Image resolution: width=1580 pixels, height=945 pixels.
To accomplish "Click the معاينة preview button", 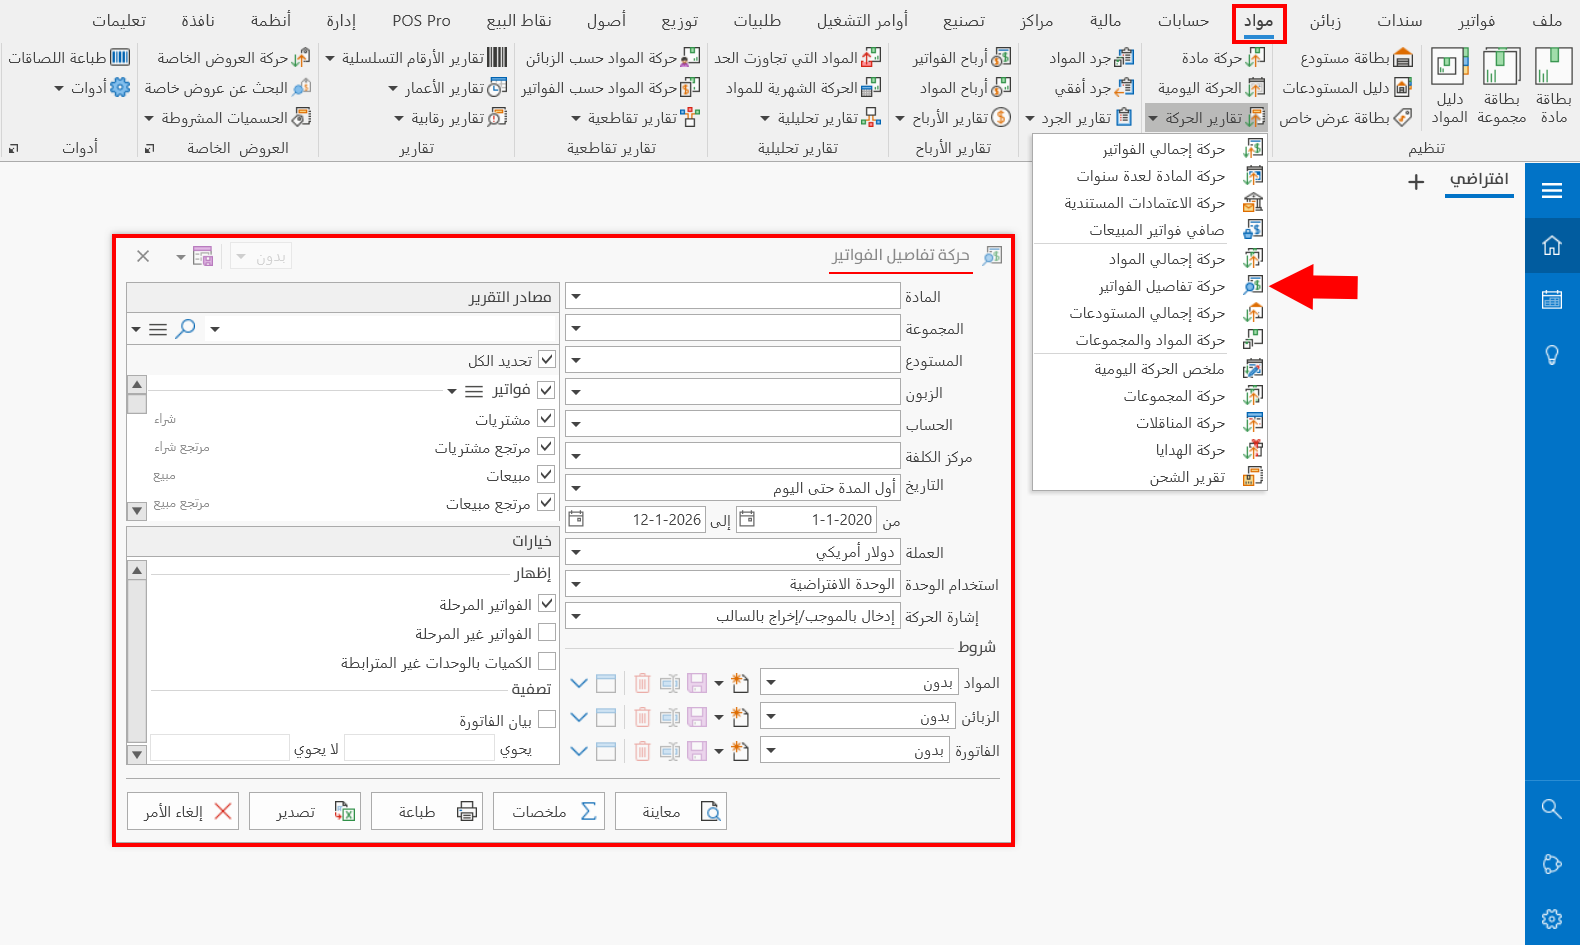I will point(671,811).
